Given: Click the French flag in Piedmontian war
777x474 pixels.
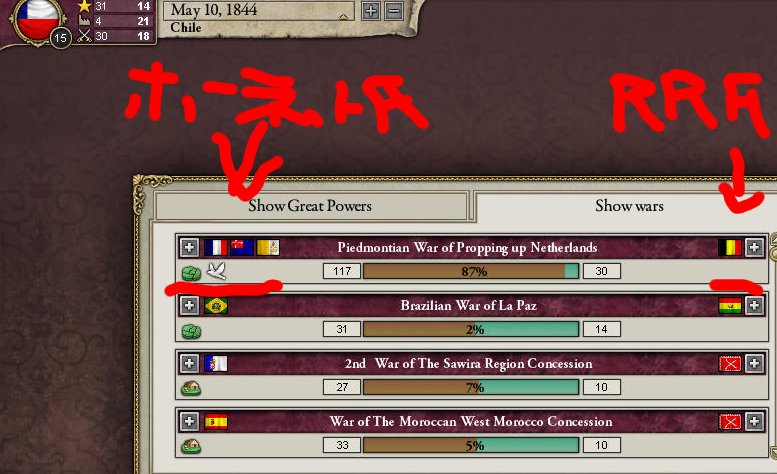Looking at the screenshot, I should (216, 247).
